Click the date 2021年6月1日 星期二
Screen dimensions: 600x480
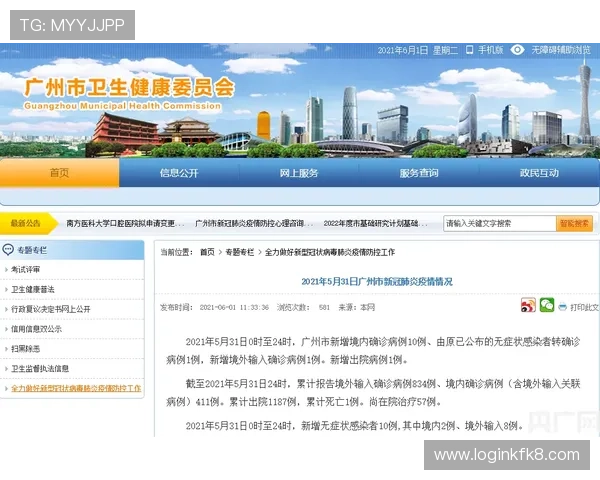tap(417, 50)
